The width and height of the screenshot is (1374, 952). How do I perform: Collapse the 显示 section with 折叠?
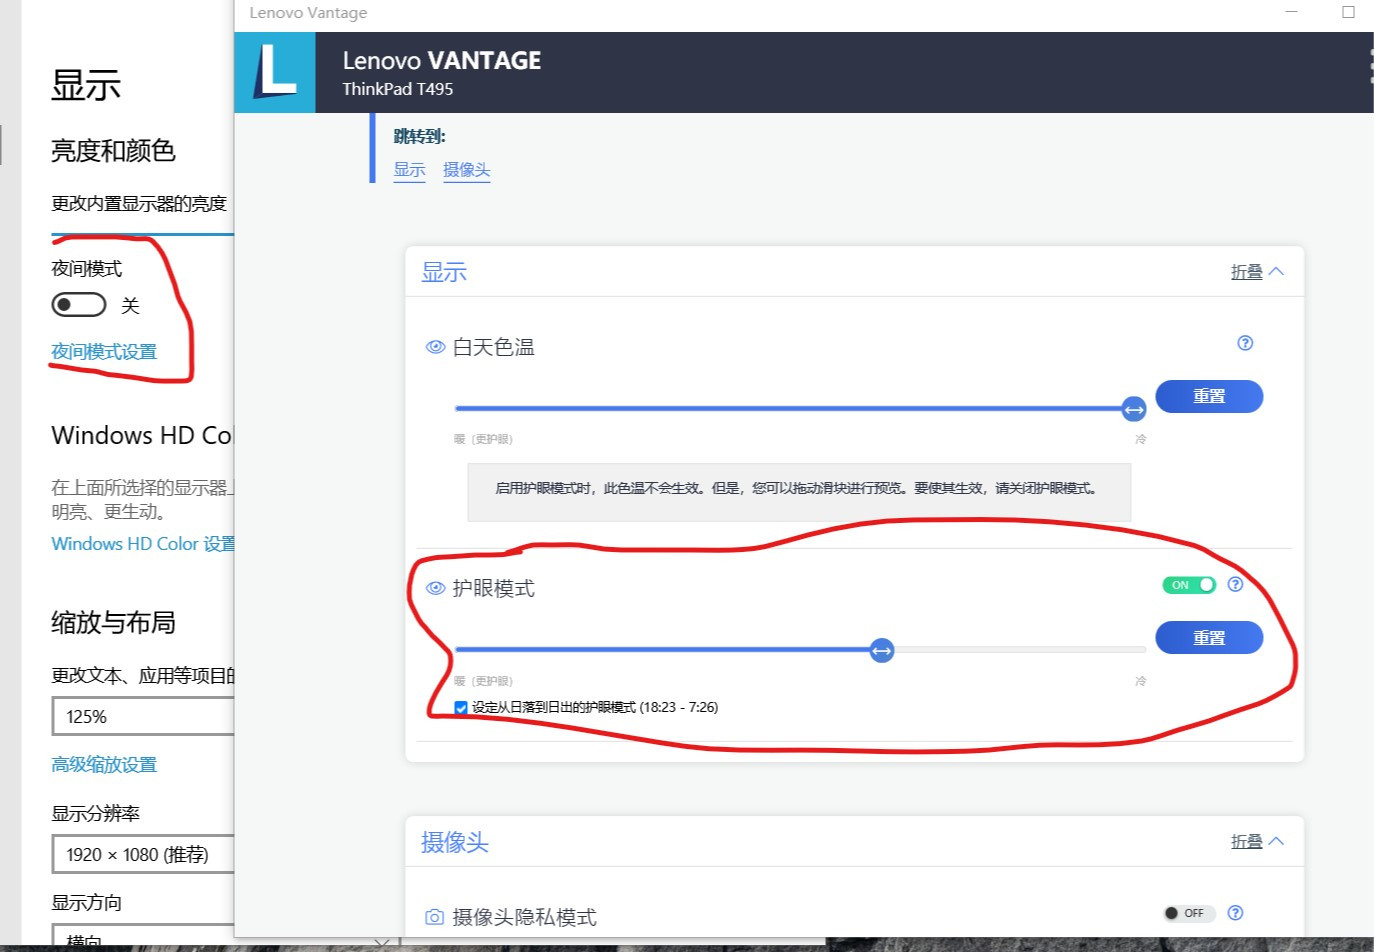click(1257, 271)
